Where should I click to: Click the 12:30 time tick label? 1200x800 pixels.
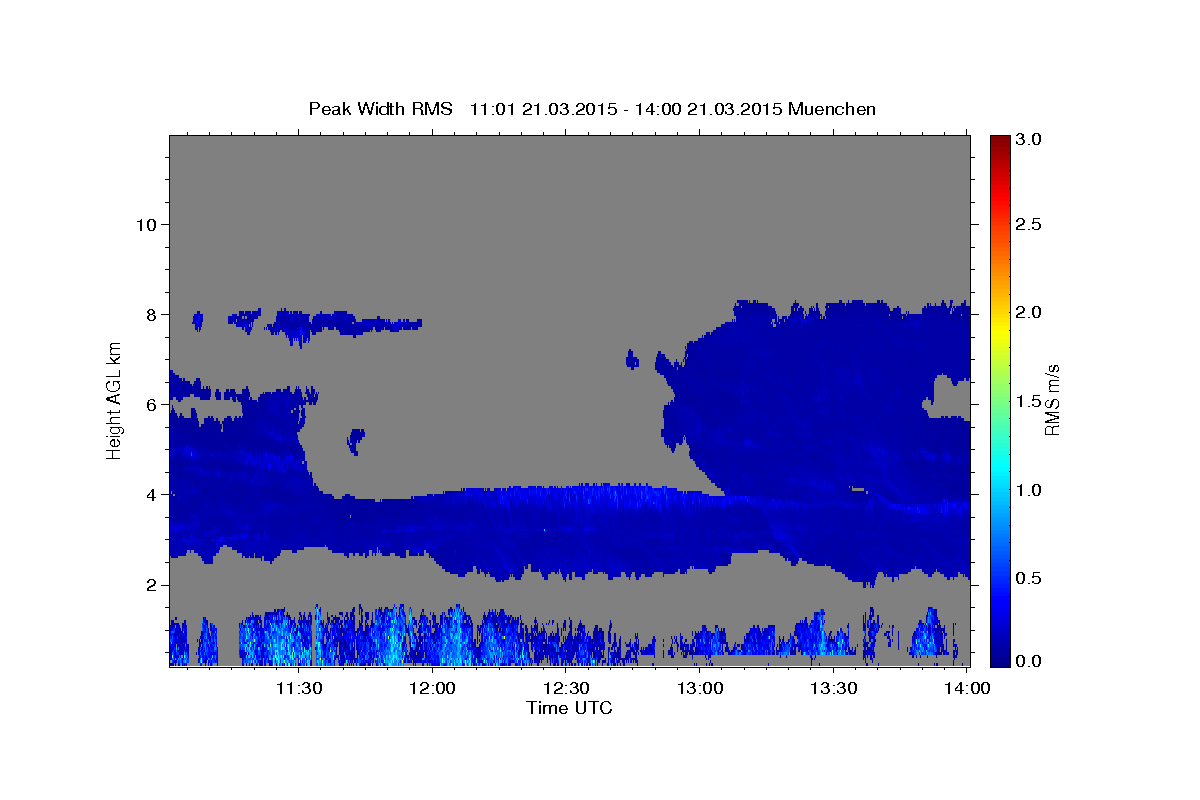click(x=566, y=689)
